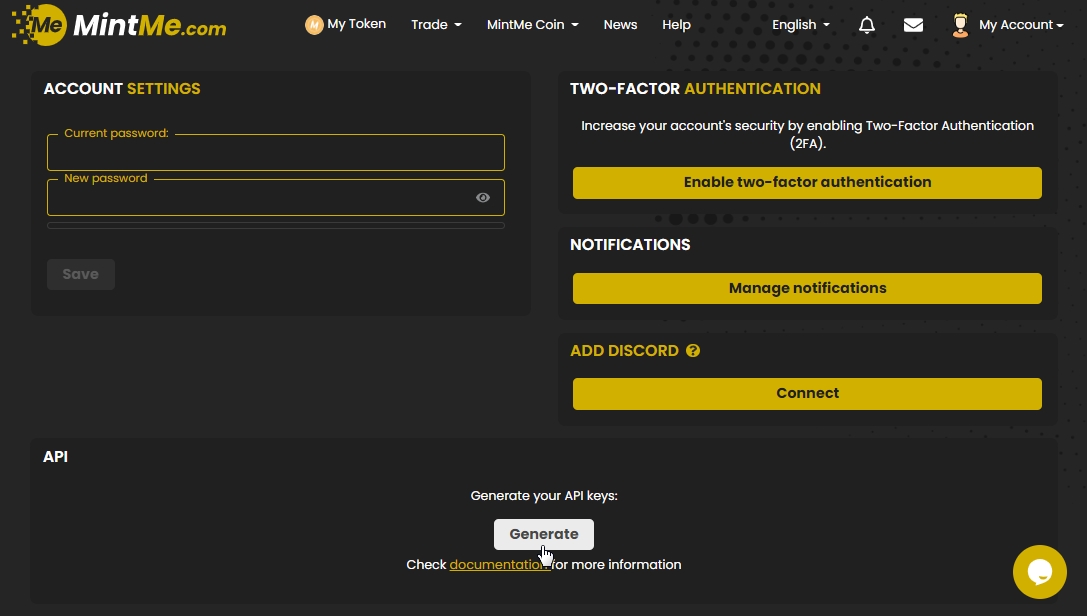Generate your API keys
Screen dimensions: 1087x616
(543, 534)
